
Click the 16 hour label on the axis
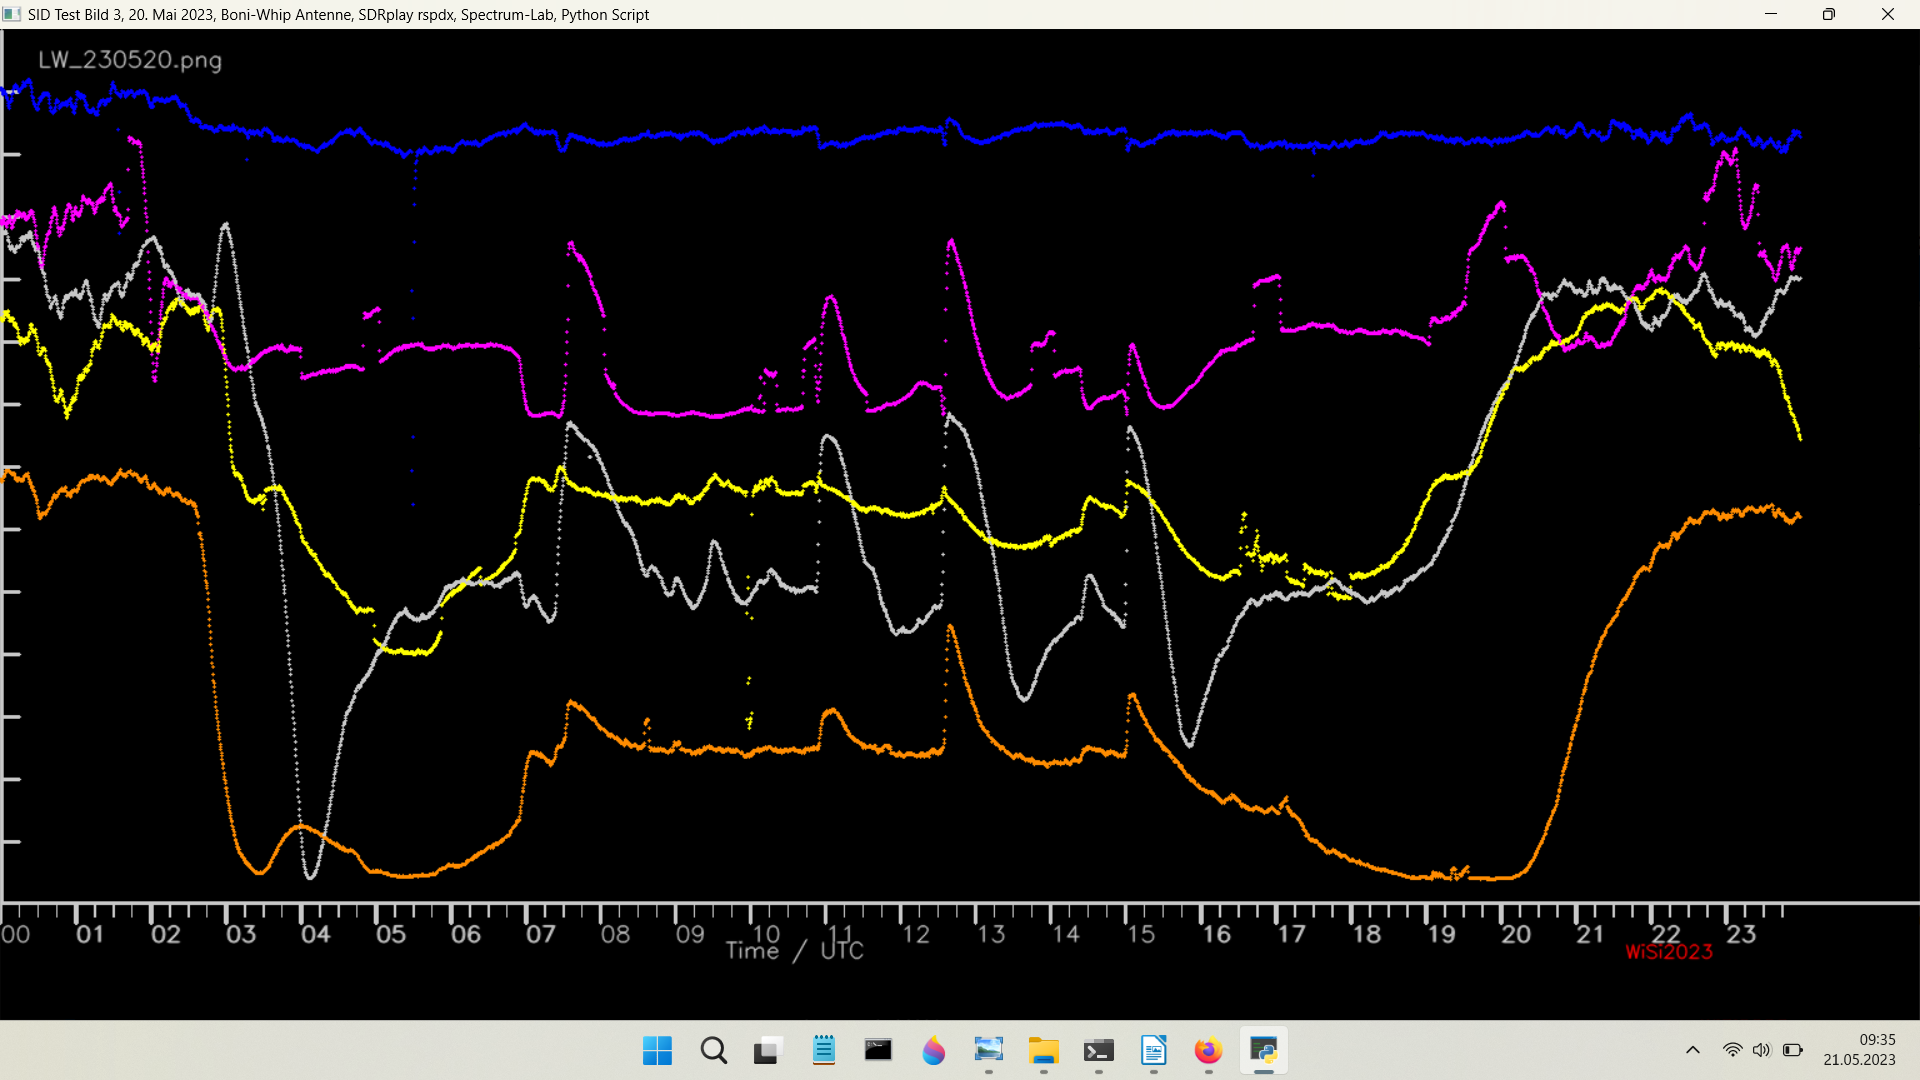1216,934
